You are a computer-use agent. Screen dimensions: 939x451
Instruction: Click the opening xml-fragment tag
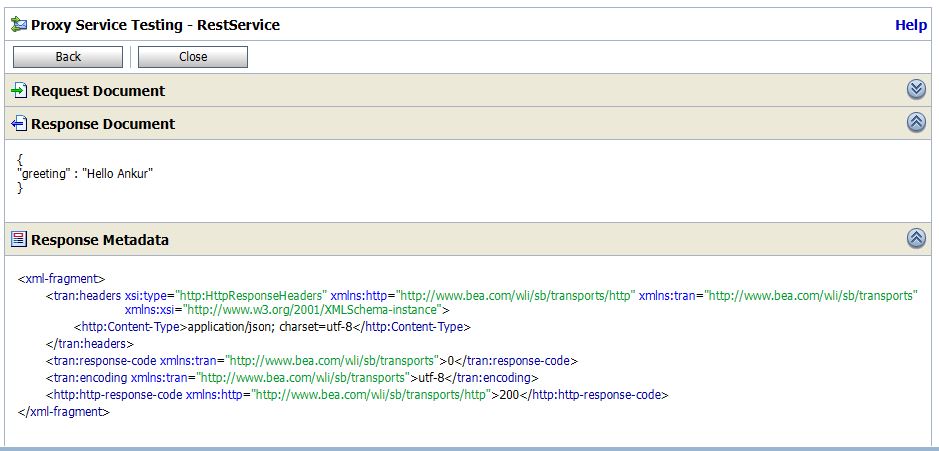tap(61, 279)
